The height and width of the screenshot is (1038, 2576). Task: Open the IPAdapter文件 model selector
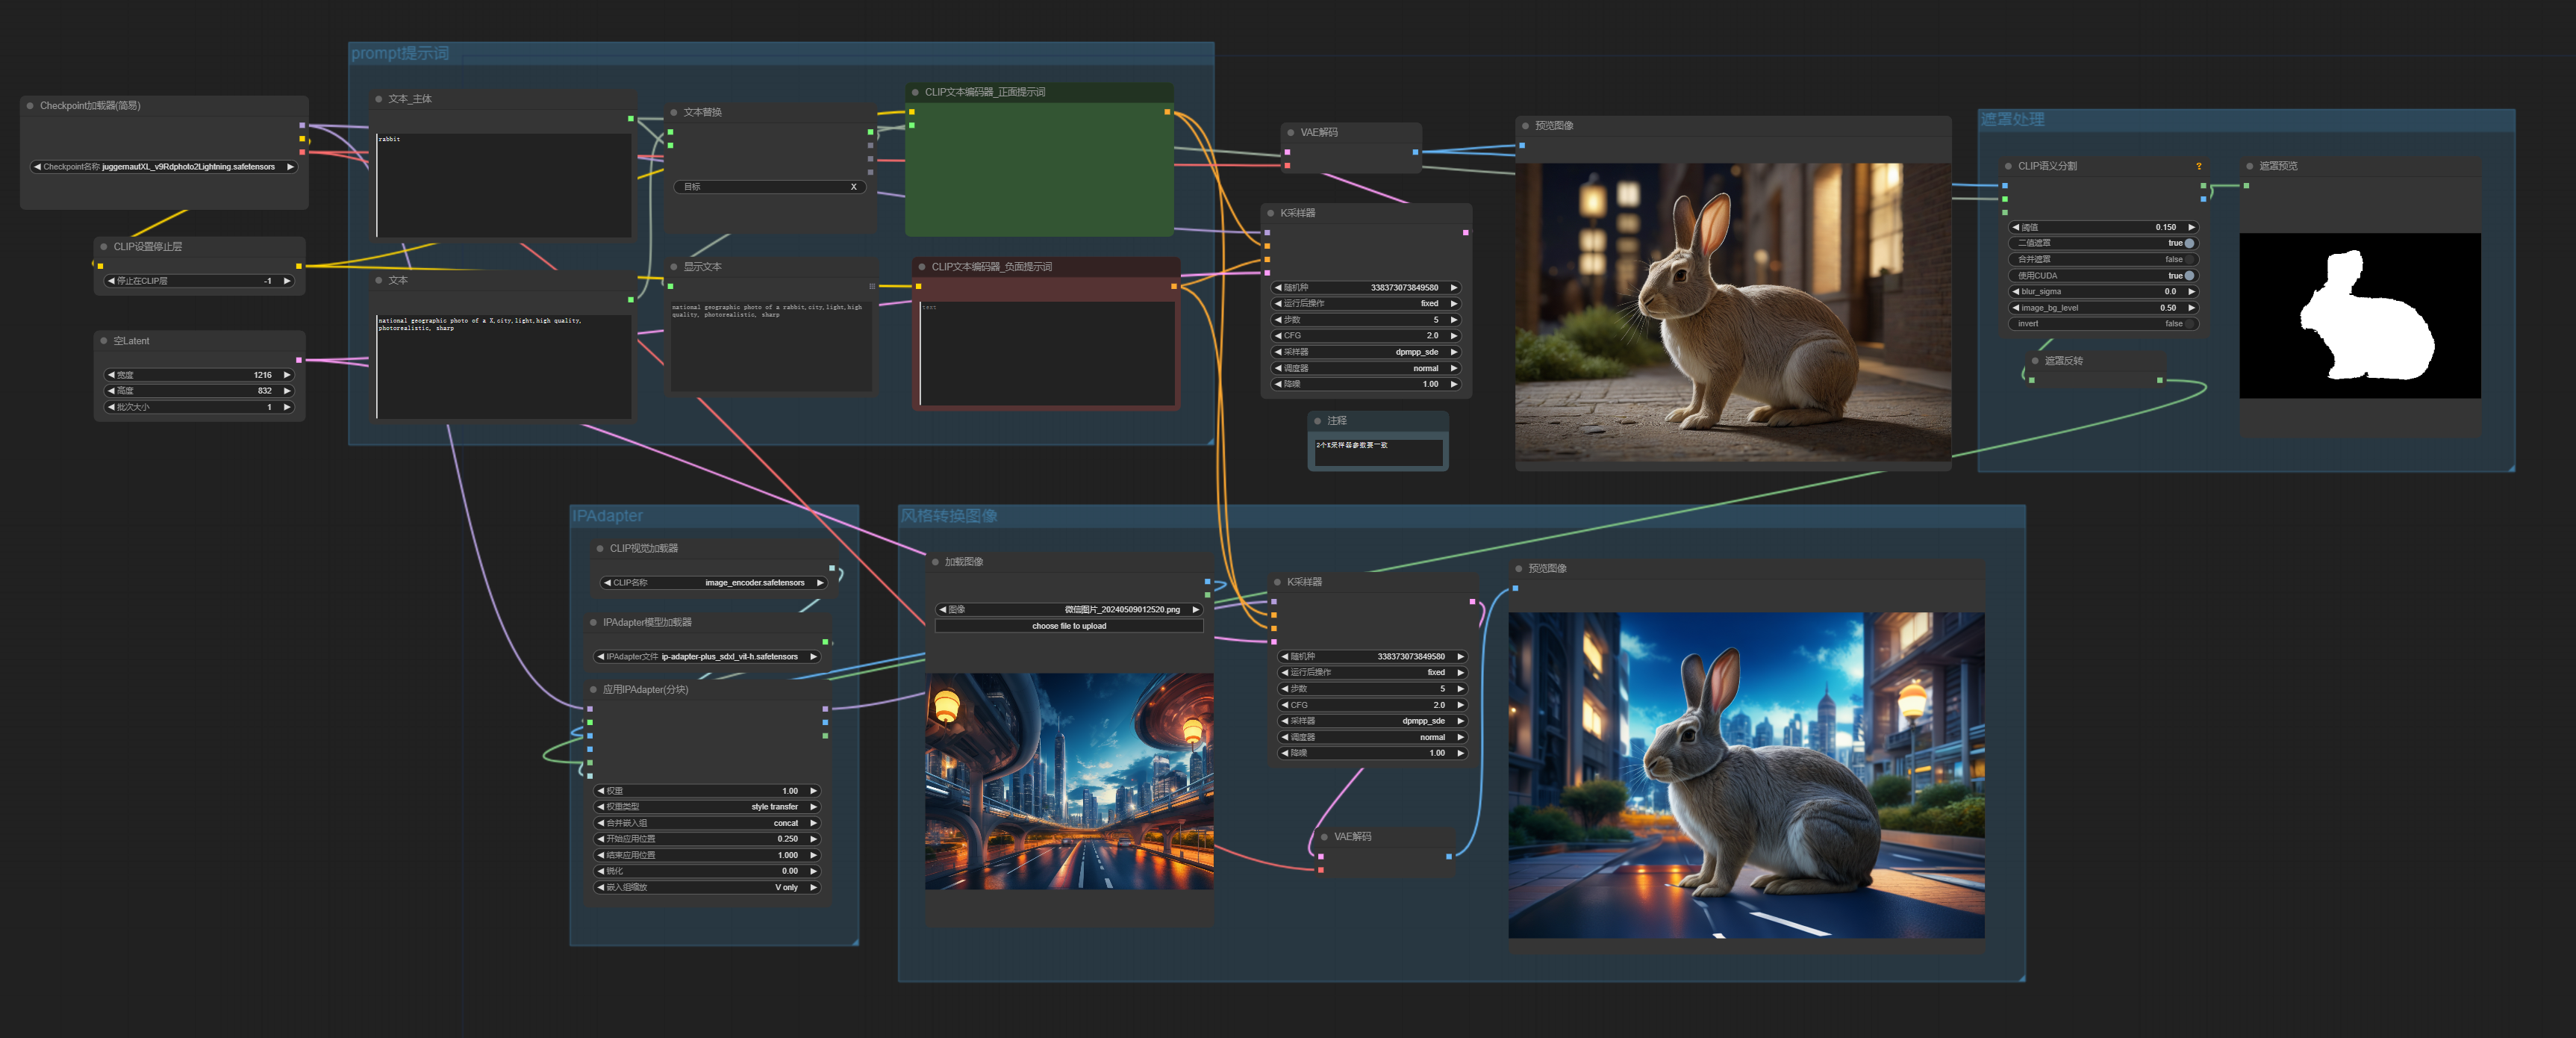tap(707, 657)
